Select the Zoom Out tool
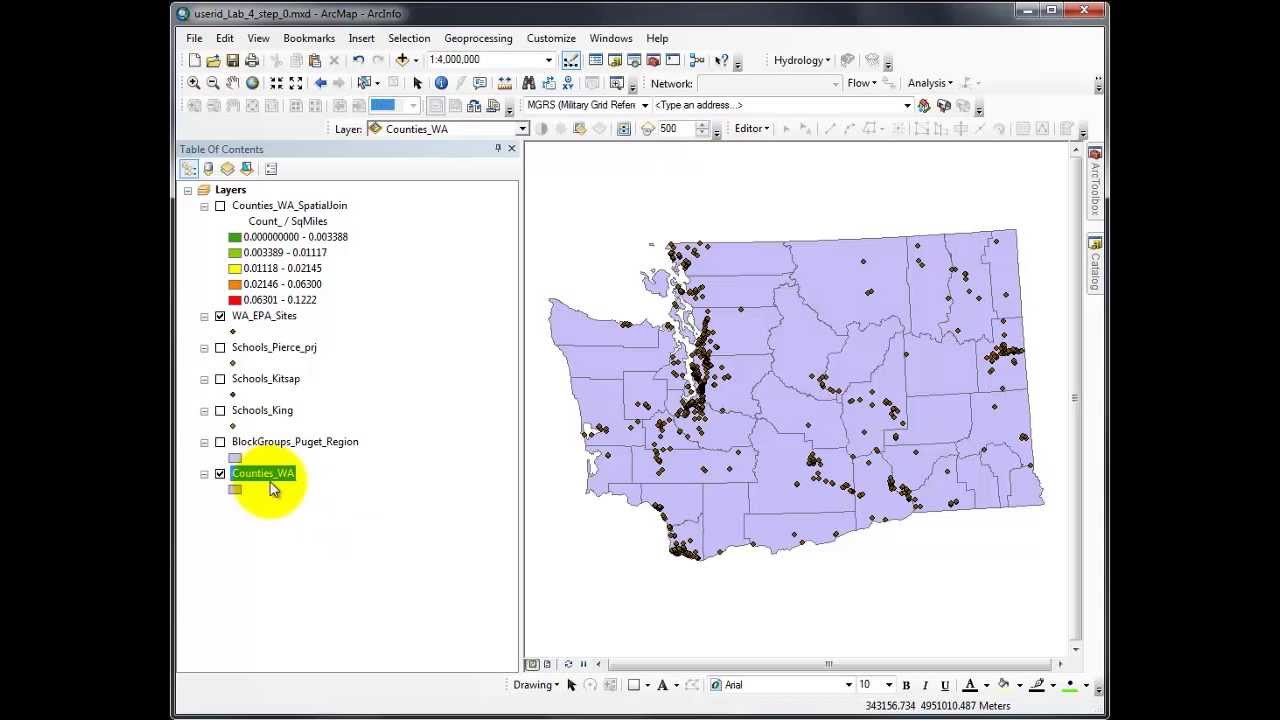 (213, 83)
